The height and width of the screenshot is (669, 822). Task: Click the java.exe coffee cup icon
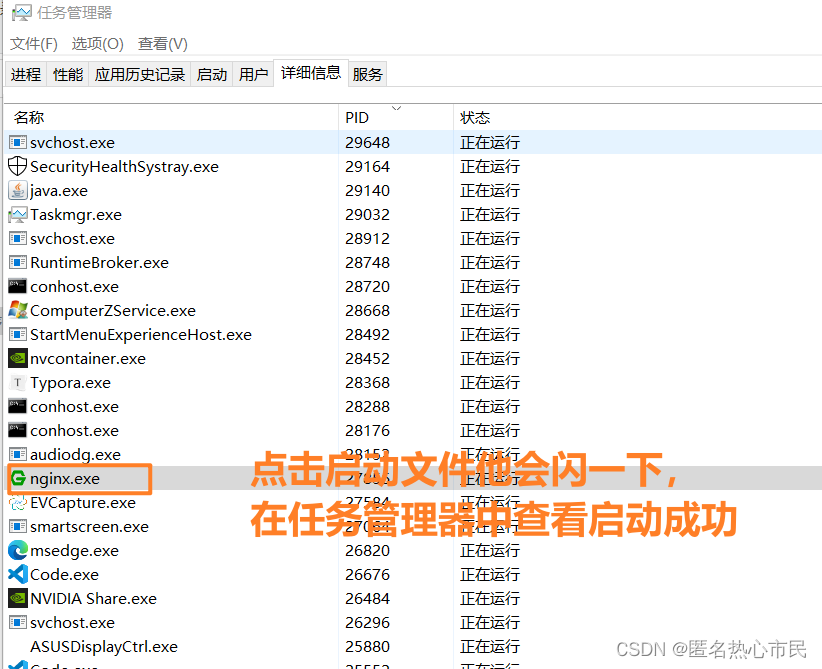pos(17,190)
